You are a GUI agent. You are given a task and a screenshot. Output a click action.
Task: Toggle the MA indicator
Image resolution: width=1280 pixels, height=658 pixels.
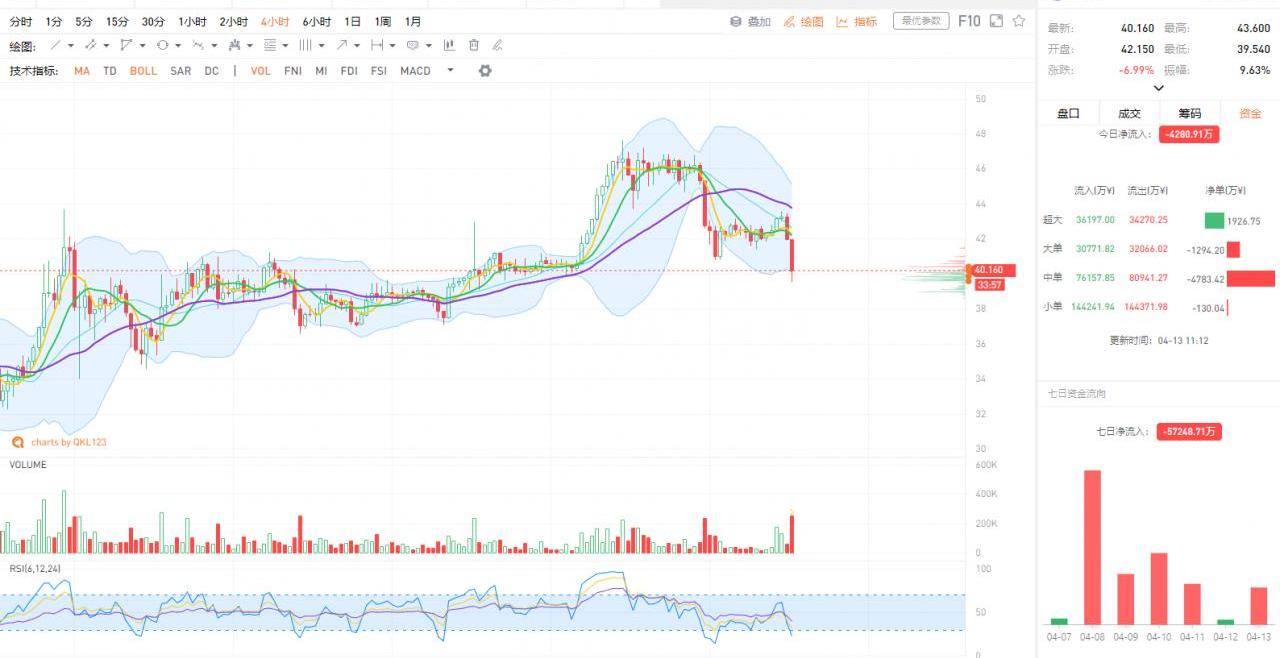pos(81,71)
